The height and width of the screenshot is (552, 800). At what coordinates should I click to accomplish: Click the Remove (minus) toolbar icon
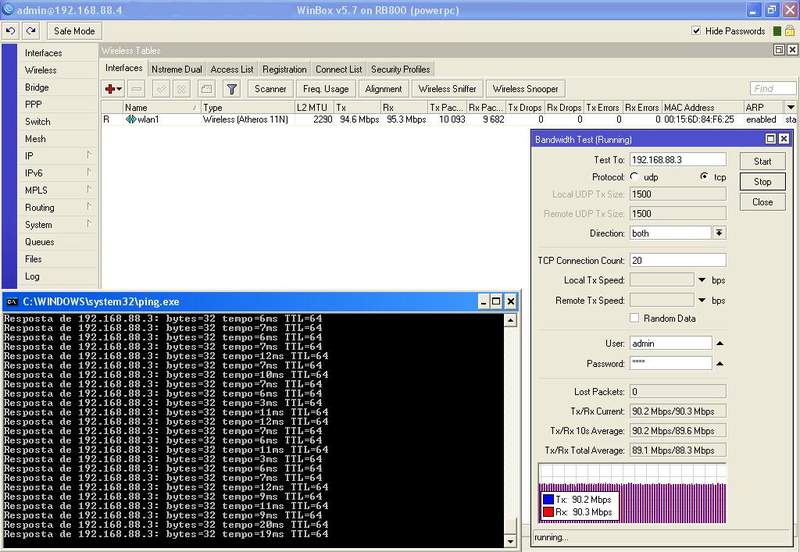tap(136, 89)
